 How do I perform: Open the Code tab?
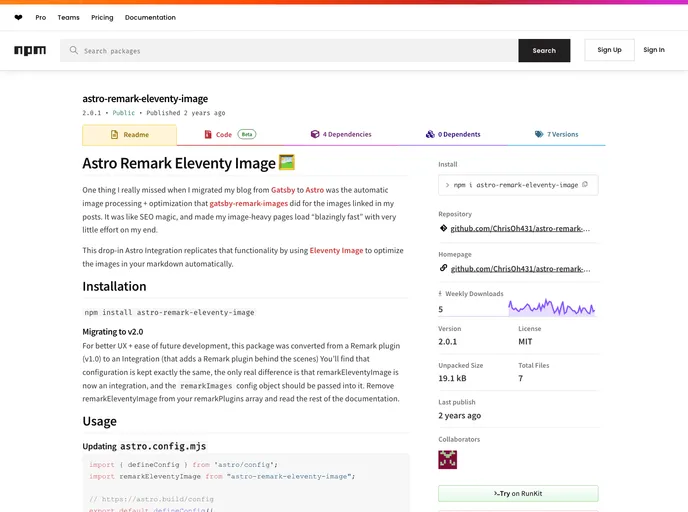(230, 135)
